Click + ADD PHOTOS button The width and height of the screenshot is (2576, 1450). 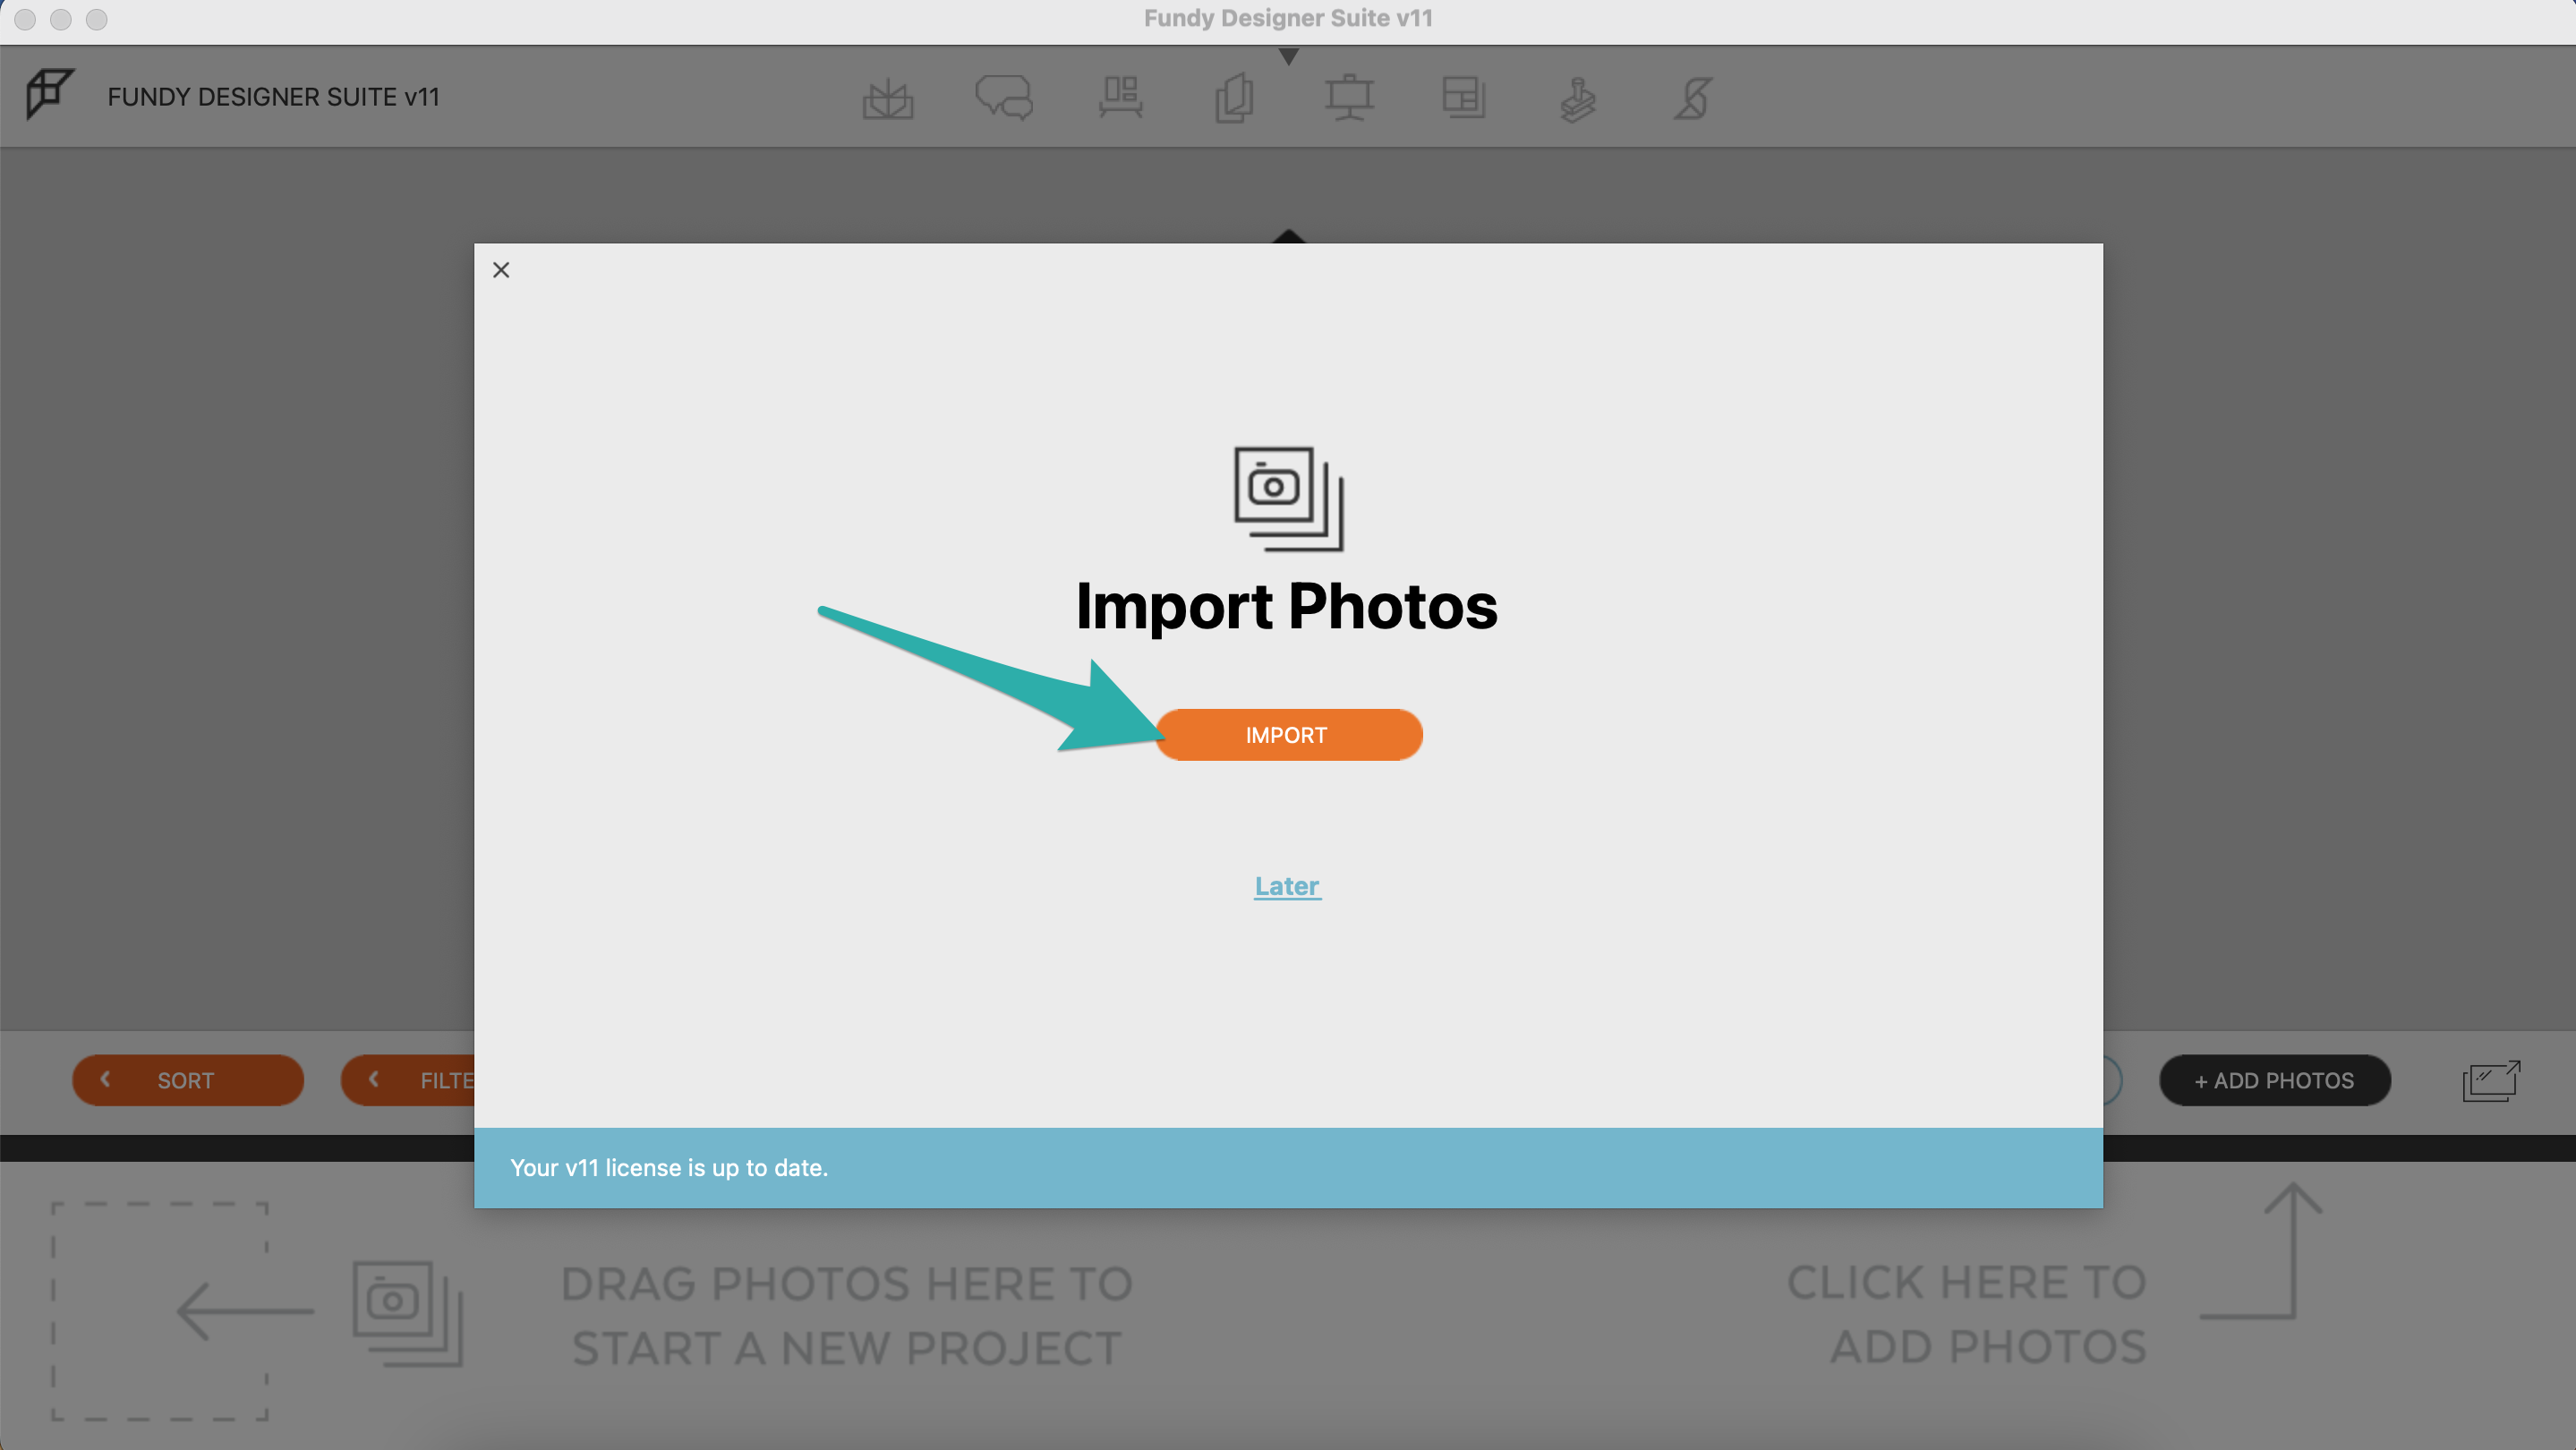click(x=2274, y=1080)
